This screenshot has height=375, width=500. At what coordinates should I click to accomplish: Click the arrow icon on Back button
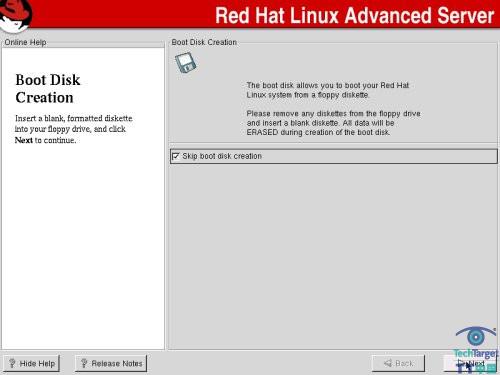click(388, 363)
